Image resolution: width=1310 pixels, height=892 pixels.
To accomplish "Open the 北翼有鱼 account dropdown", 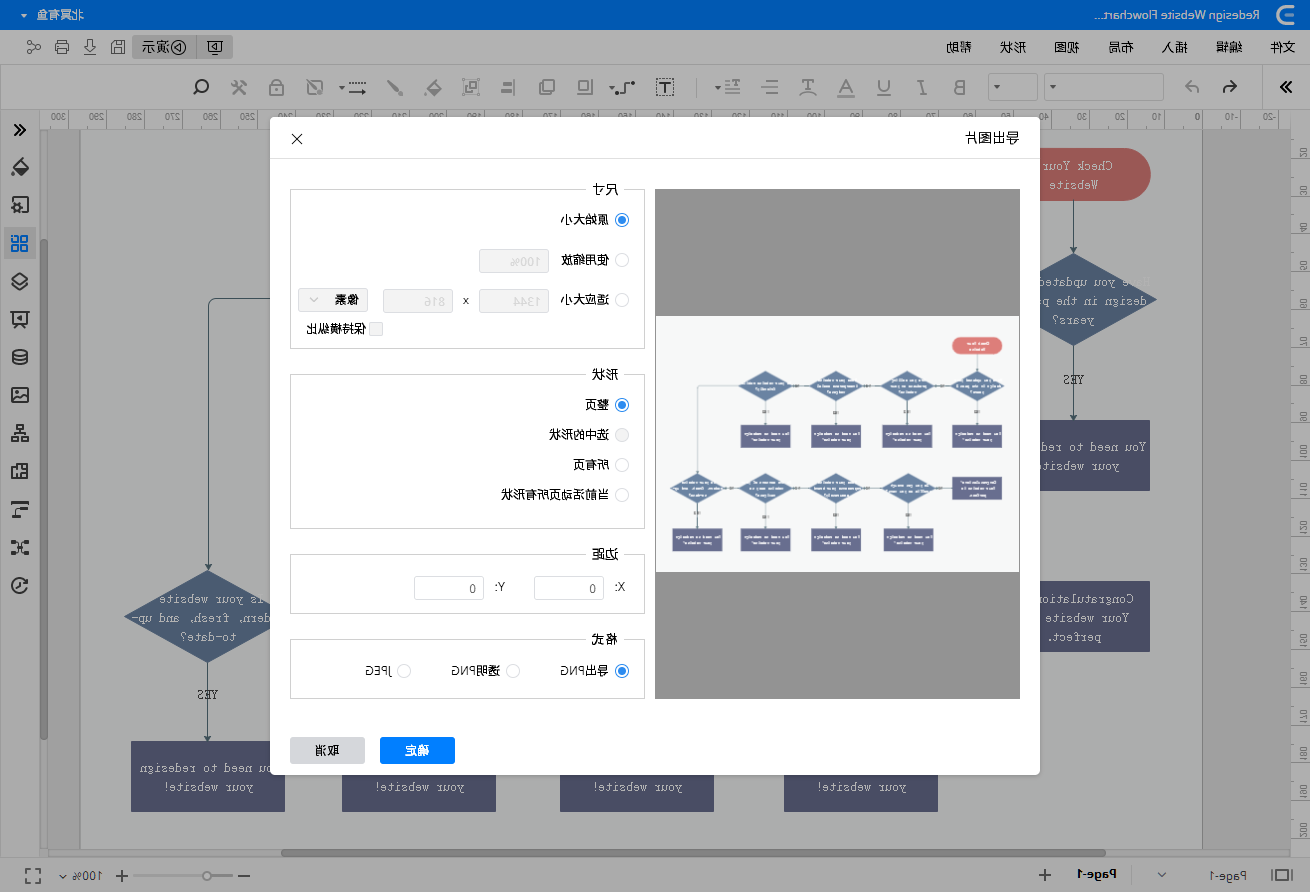I will (x=52, y=15).
